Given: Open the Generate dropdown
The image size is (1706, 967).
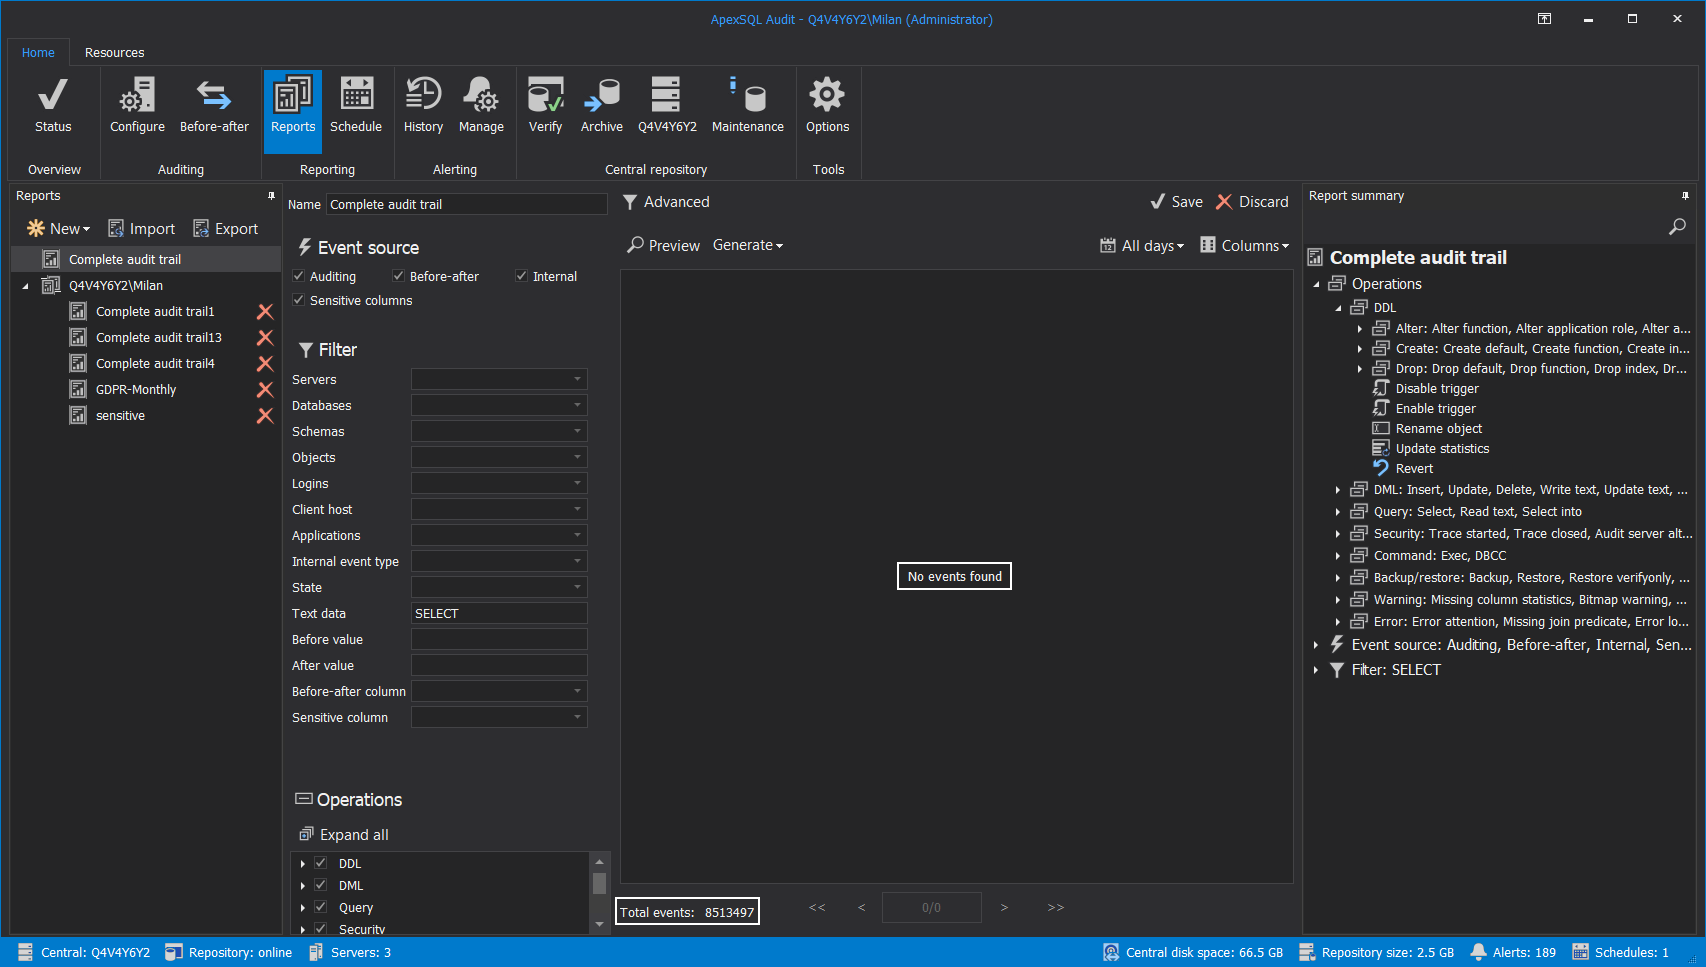Looking at the screenshot, I should [748, 245].
